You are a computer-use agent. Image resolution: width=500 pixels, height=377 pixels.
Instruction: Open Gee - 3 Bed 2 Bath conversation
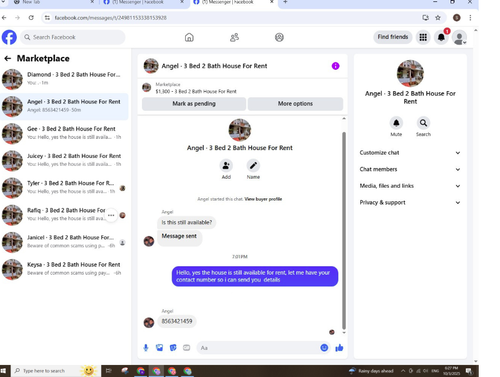64,133
